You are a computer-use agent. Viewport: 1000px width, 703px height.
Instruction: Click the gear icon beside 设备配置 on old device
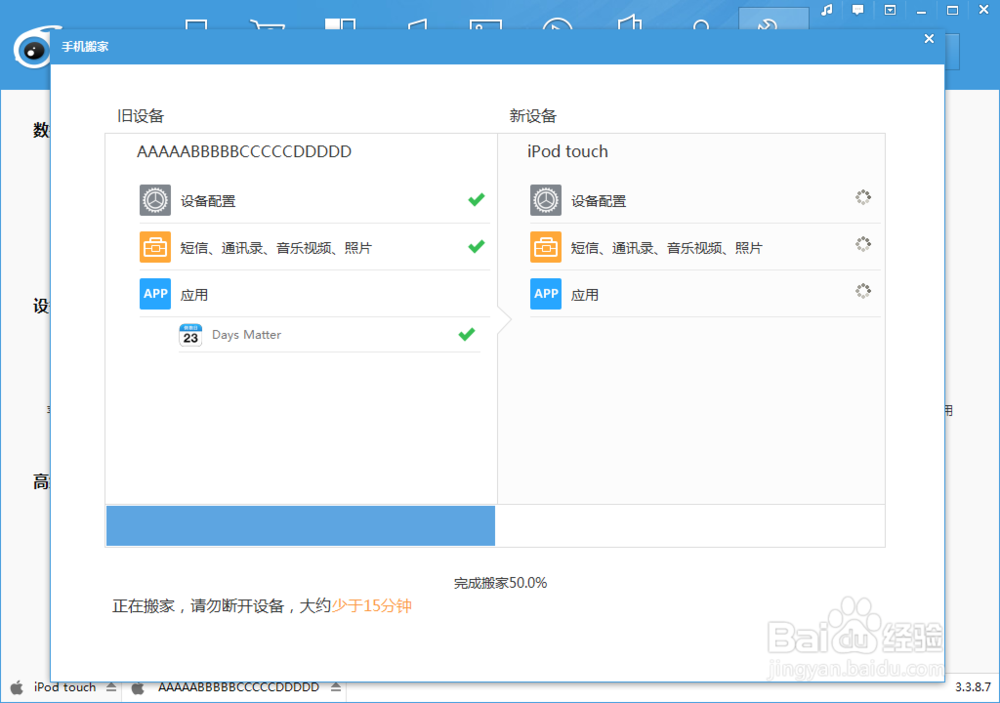pos(155,199)
